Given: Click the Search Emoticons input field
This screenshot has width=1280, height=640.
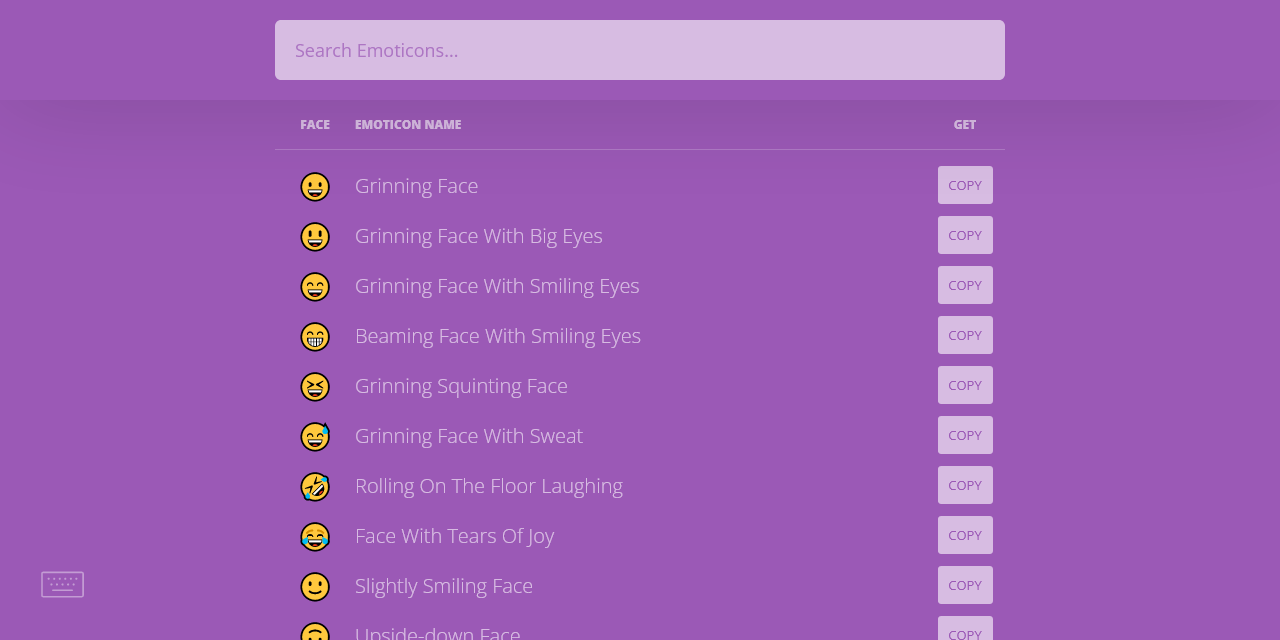Looking at the screenshot, I should pos(640,50).
